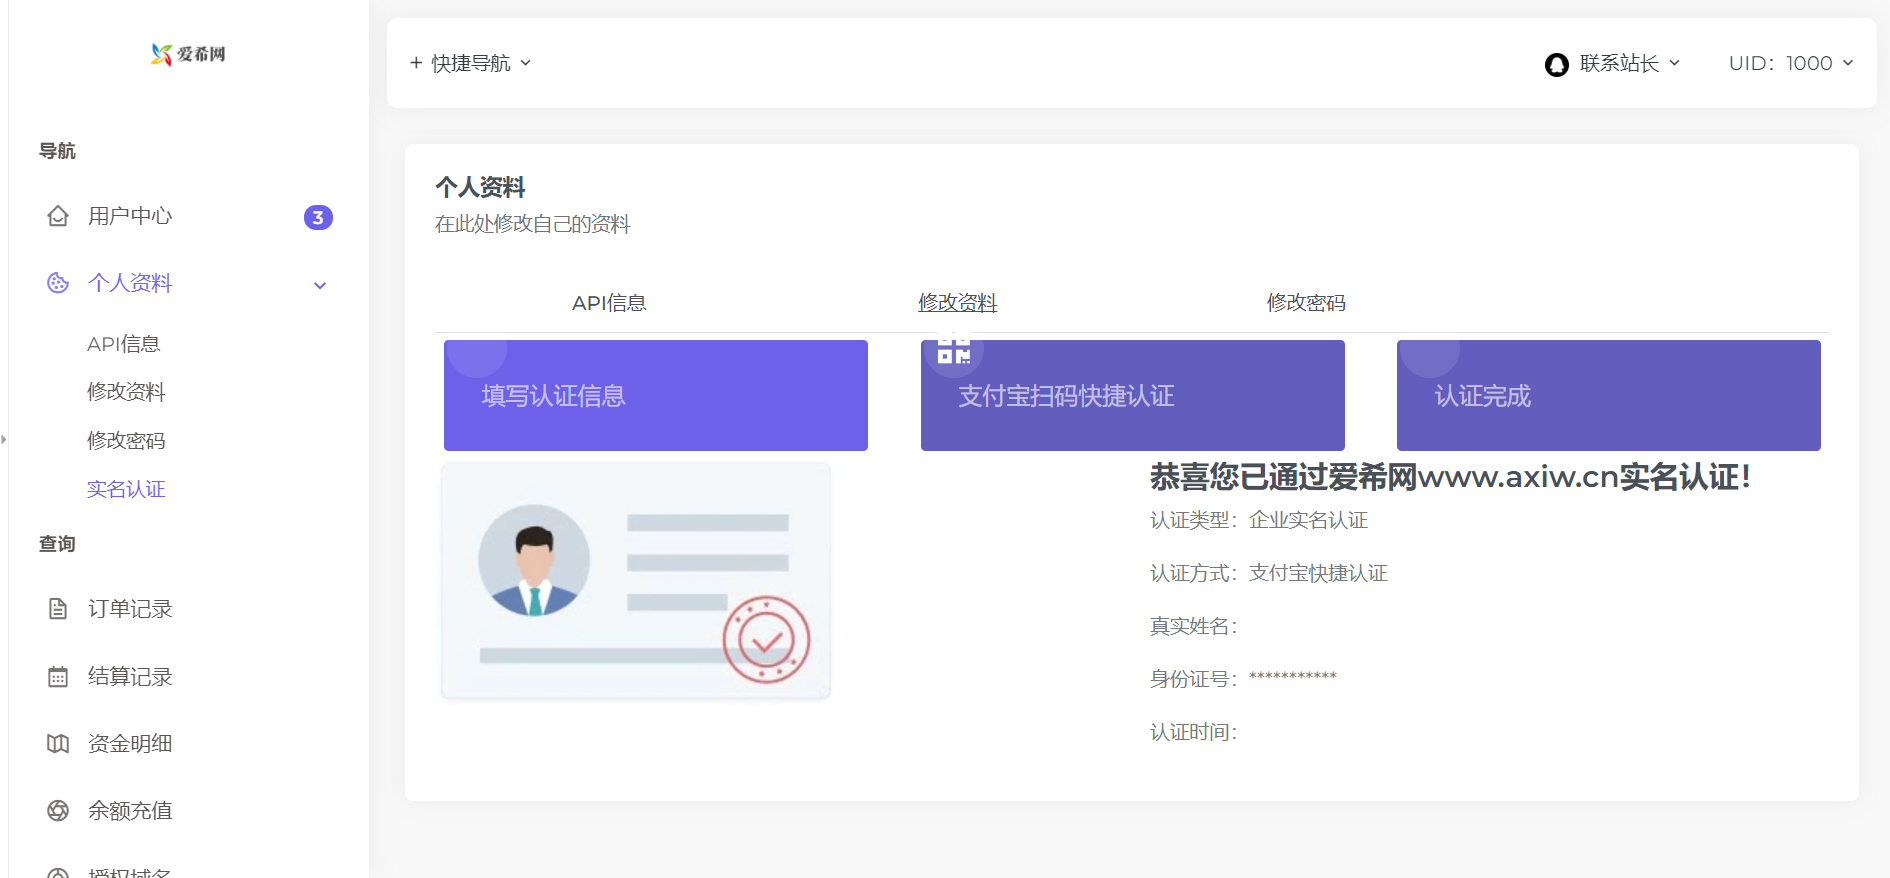
Task: Click the home icon beside 用户中心
Action: point(58,216)
